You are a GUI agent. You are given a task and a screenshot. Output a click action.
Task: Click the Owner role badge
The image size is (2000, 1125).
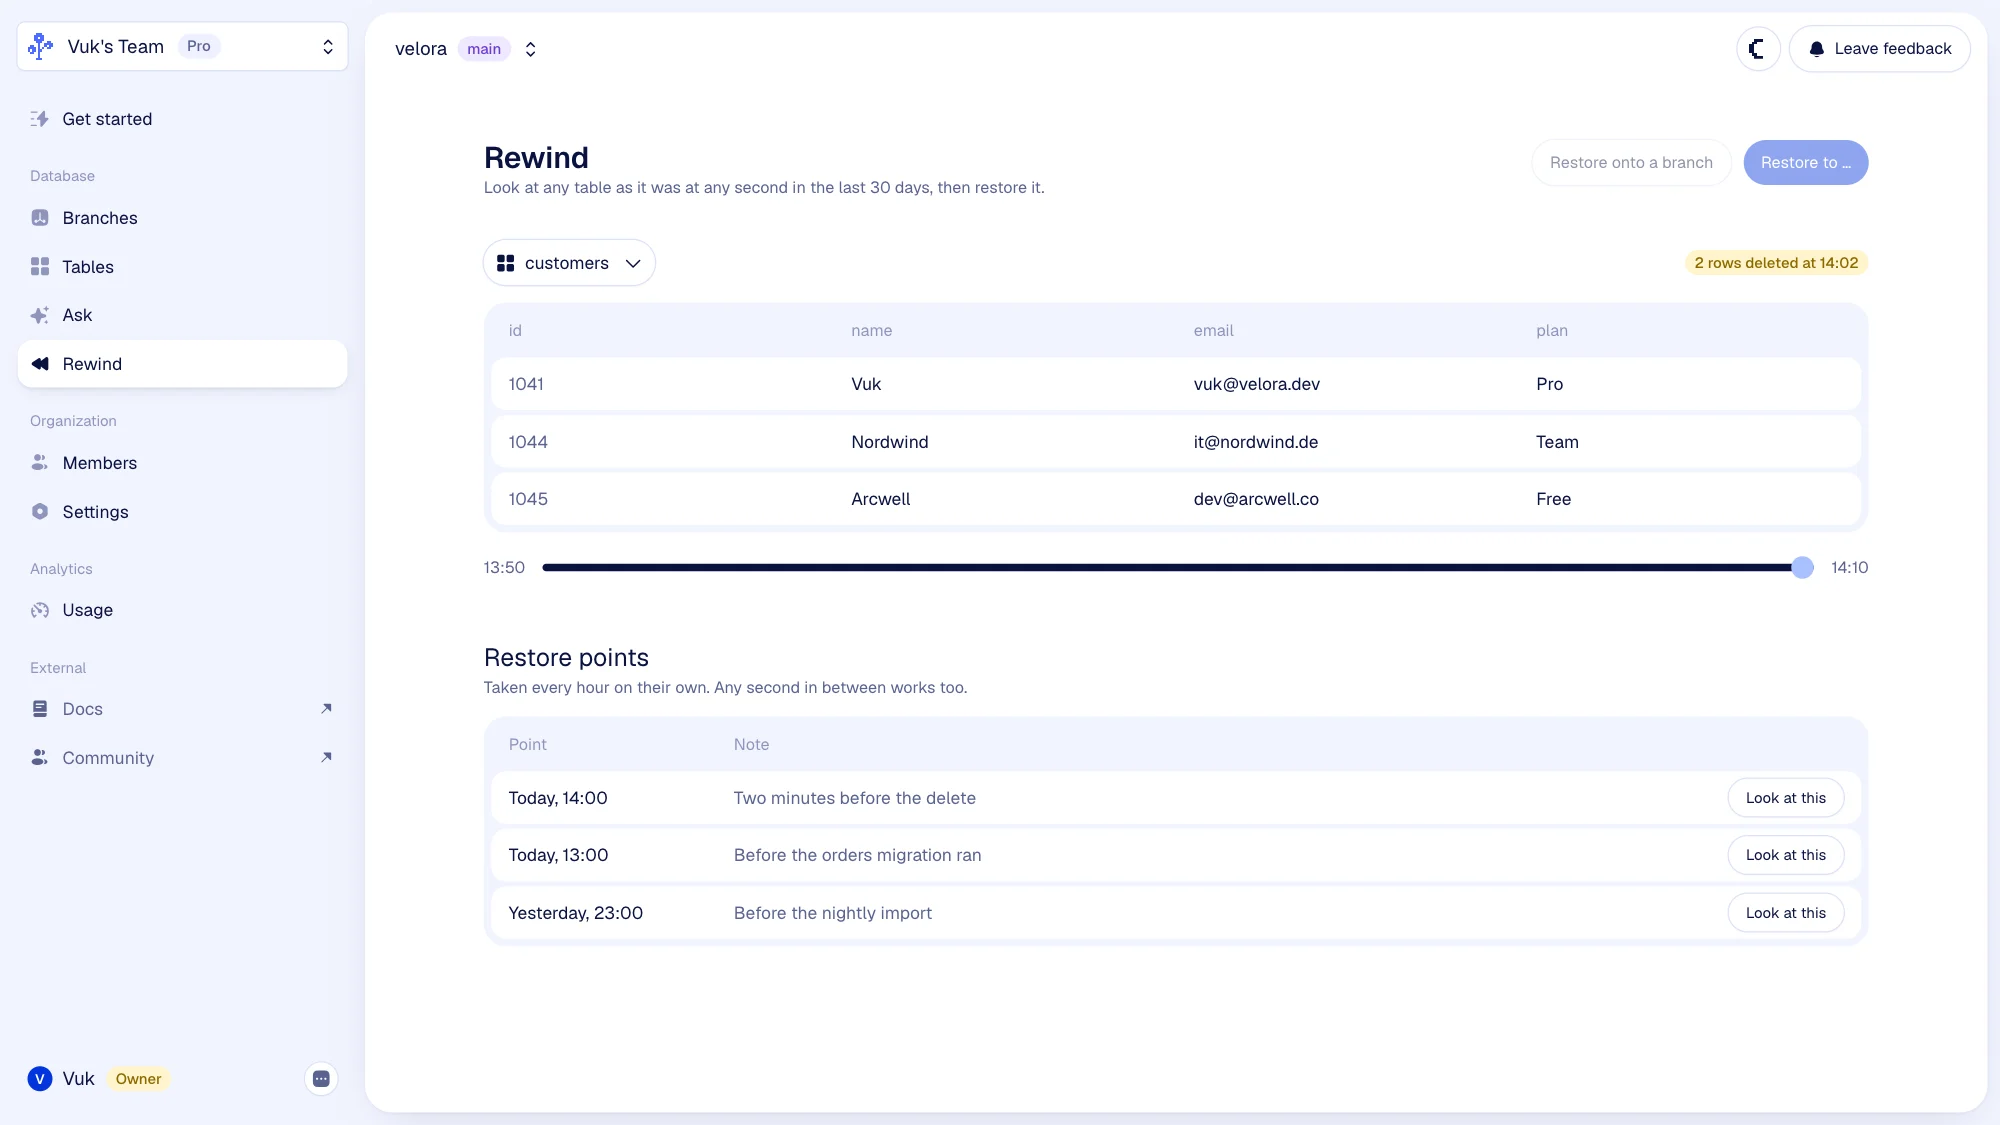tap(138, 1079)
